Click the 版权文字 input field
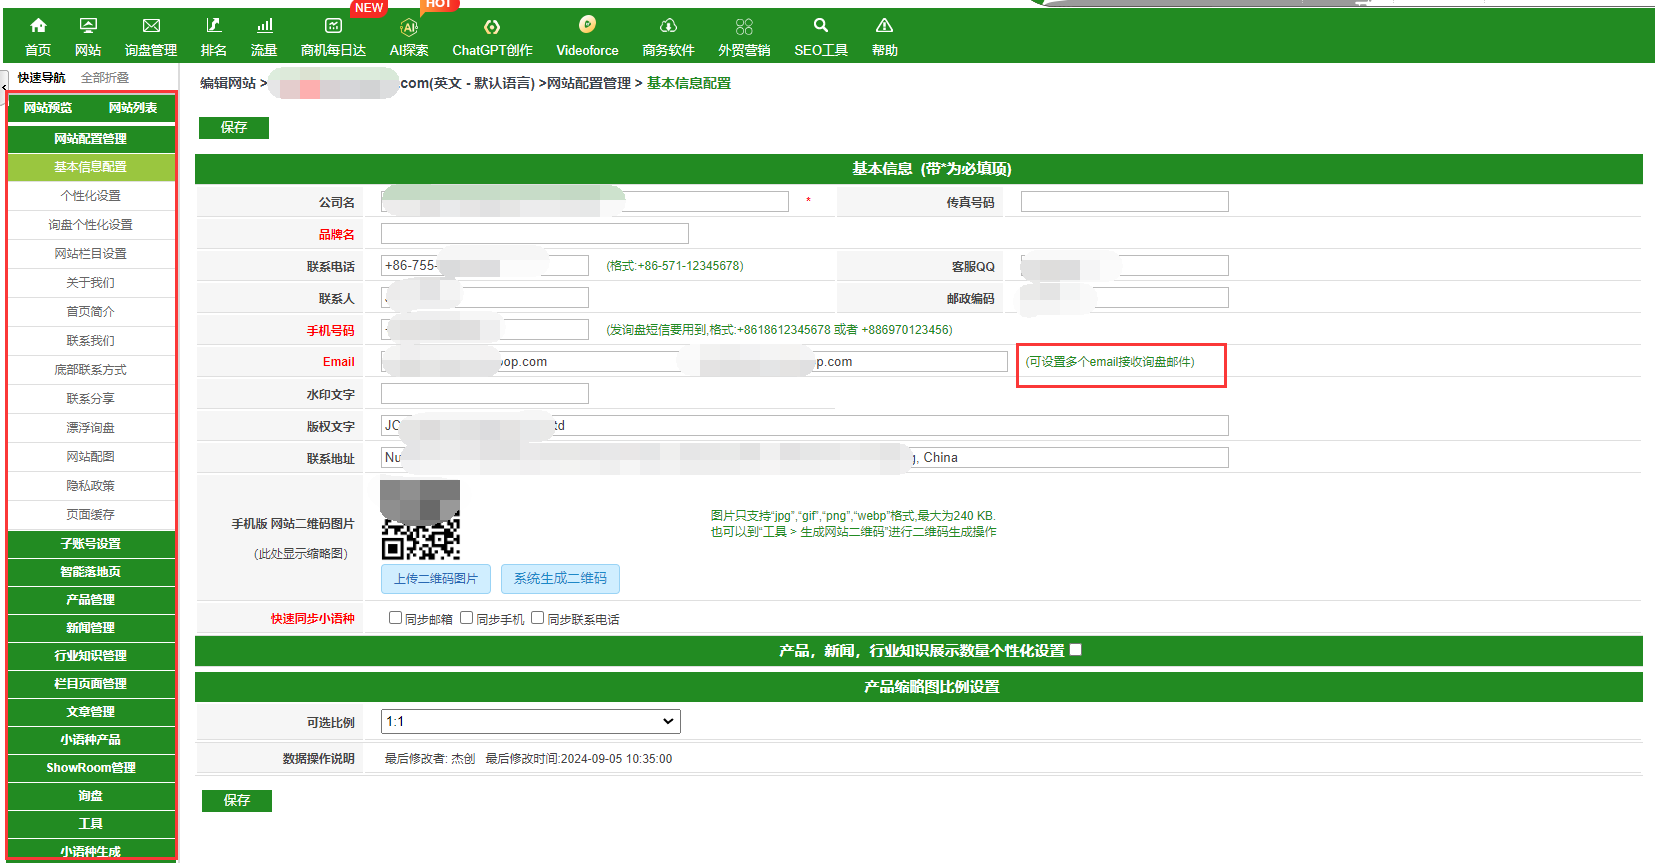The height and width of the screenshot is (863, 1655). [x=805, y=426]
